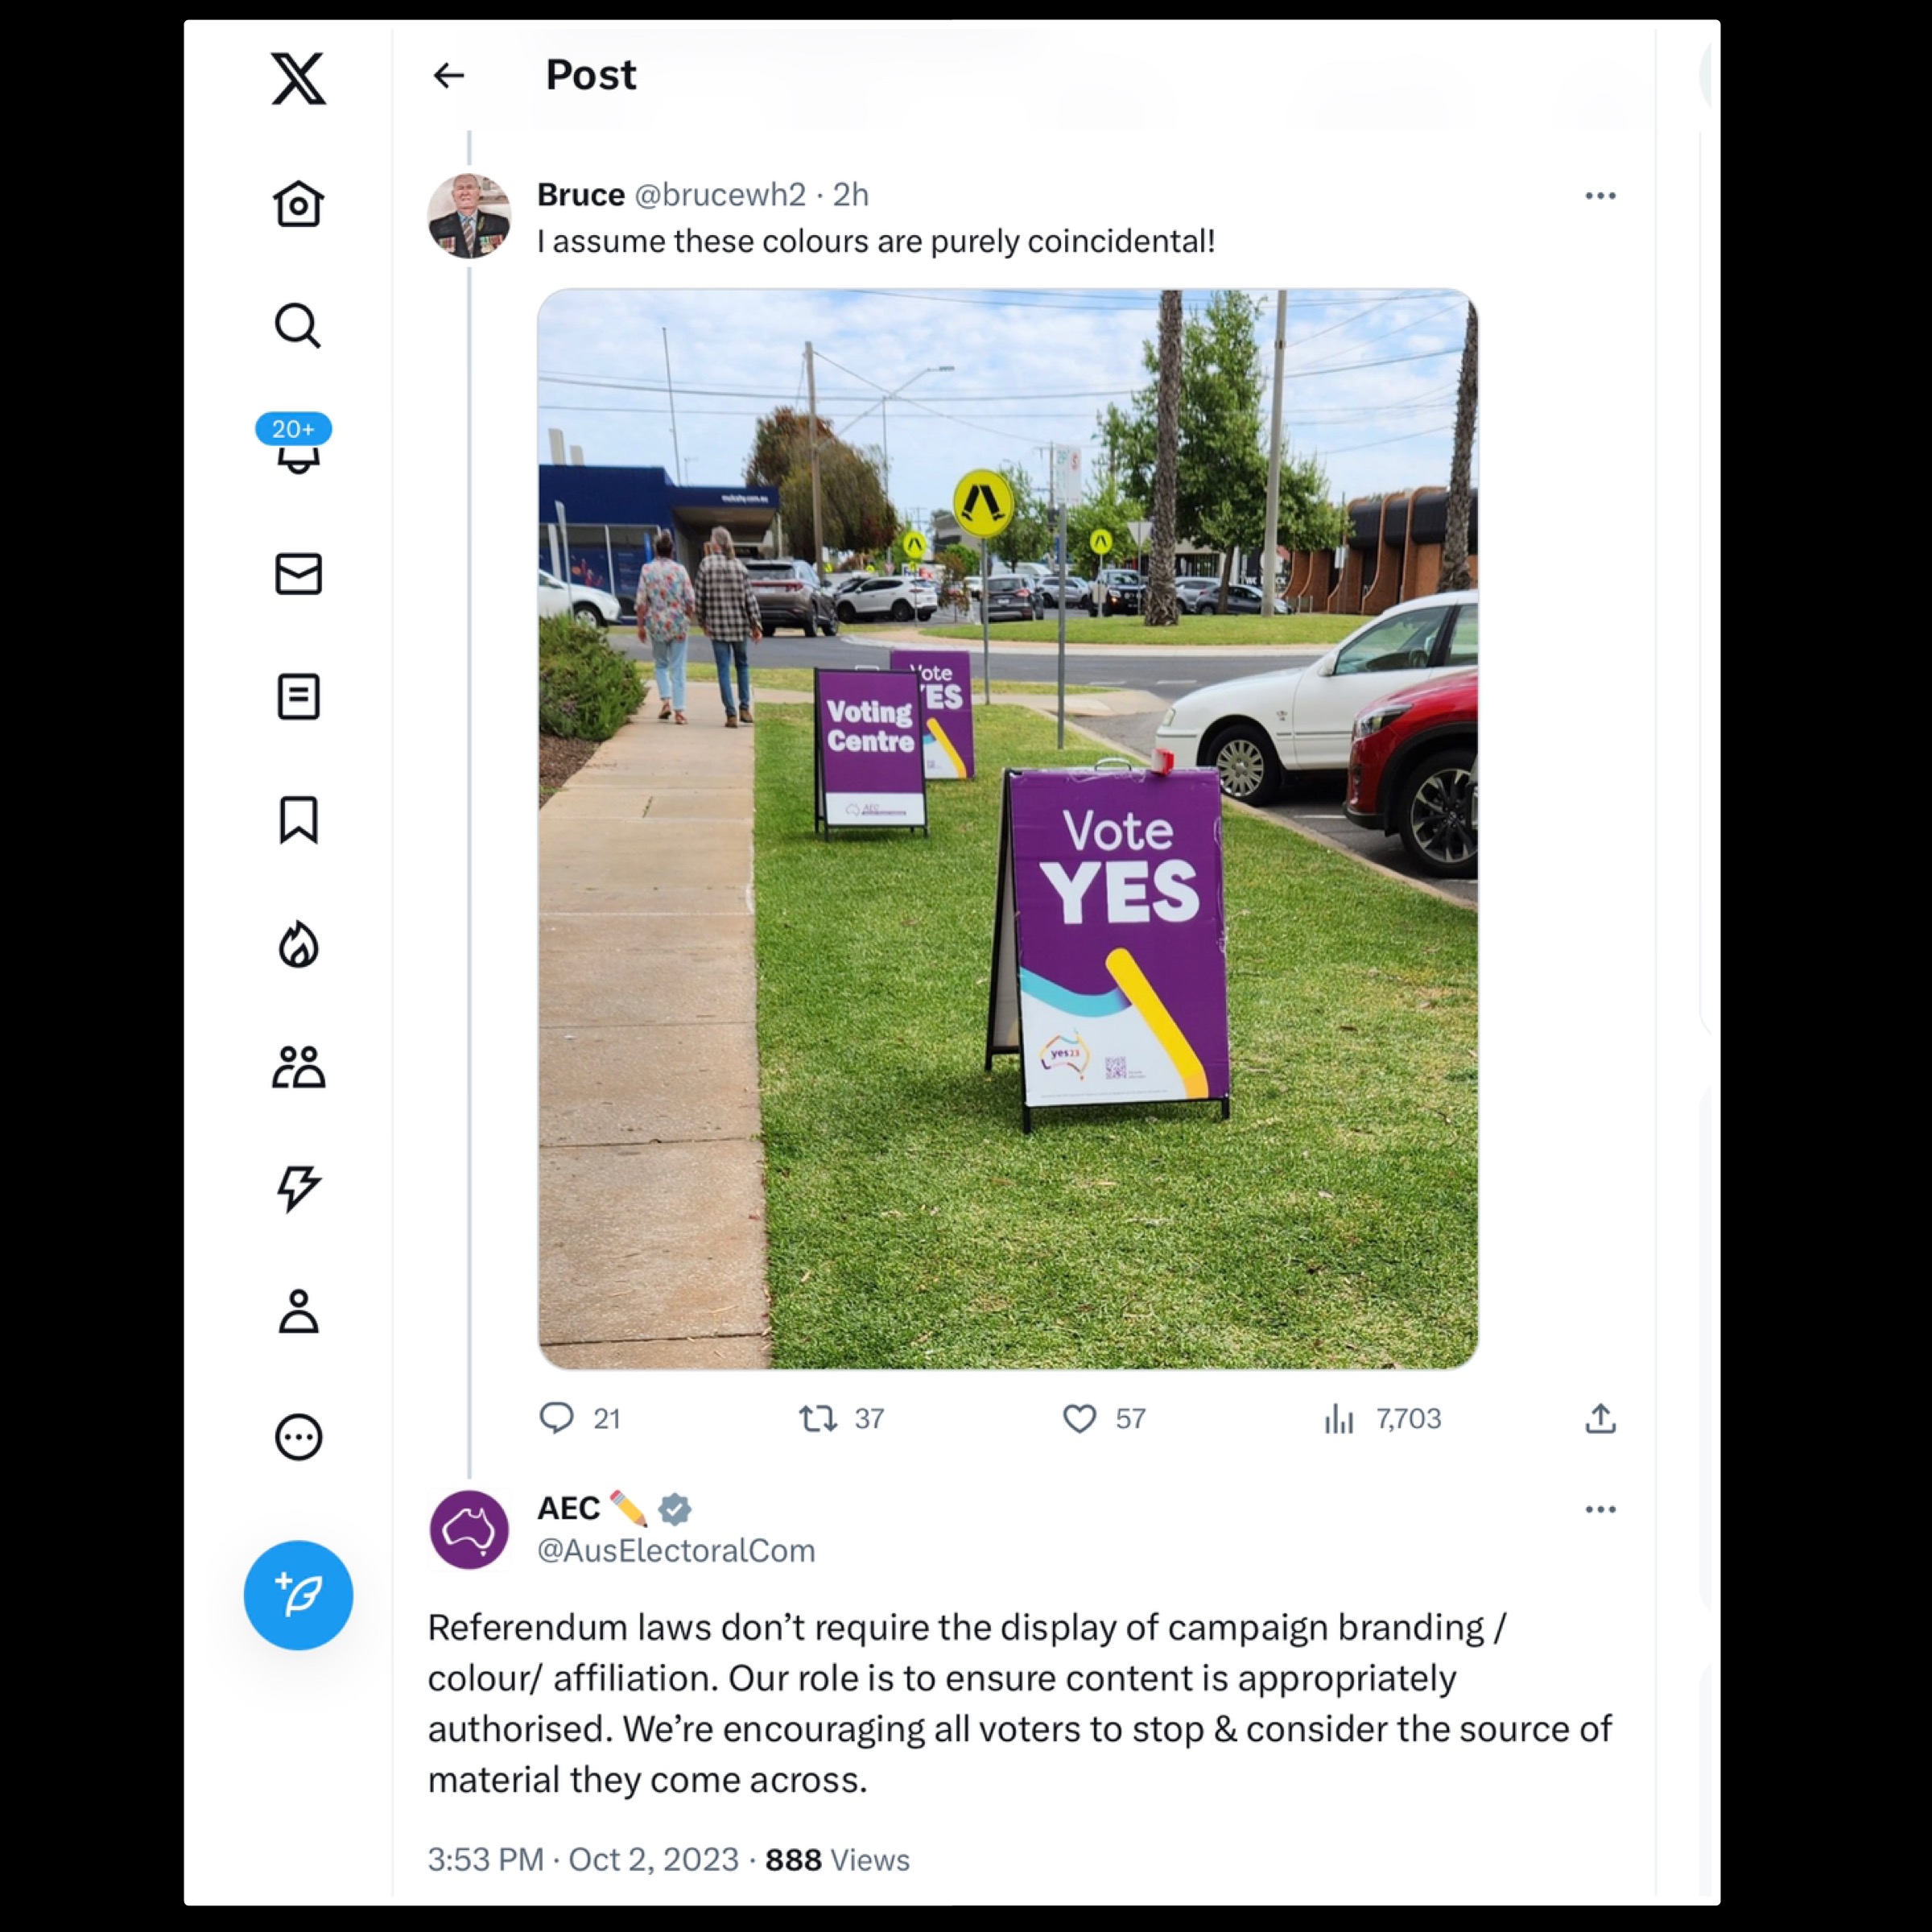This screenshot has height=1932, width=1932.
Task: Enlarge the Vote YES signs photo
Action: tap(1008, 829)
